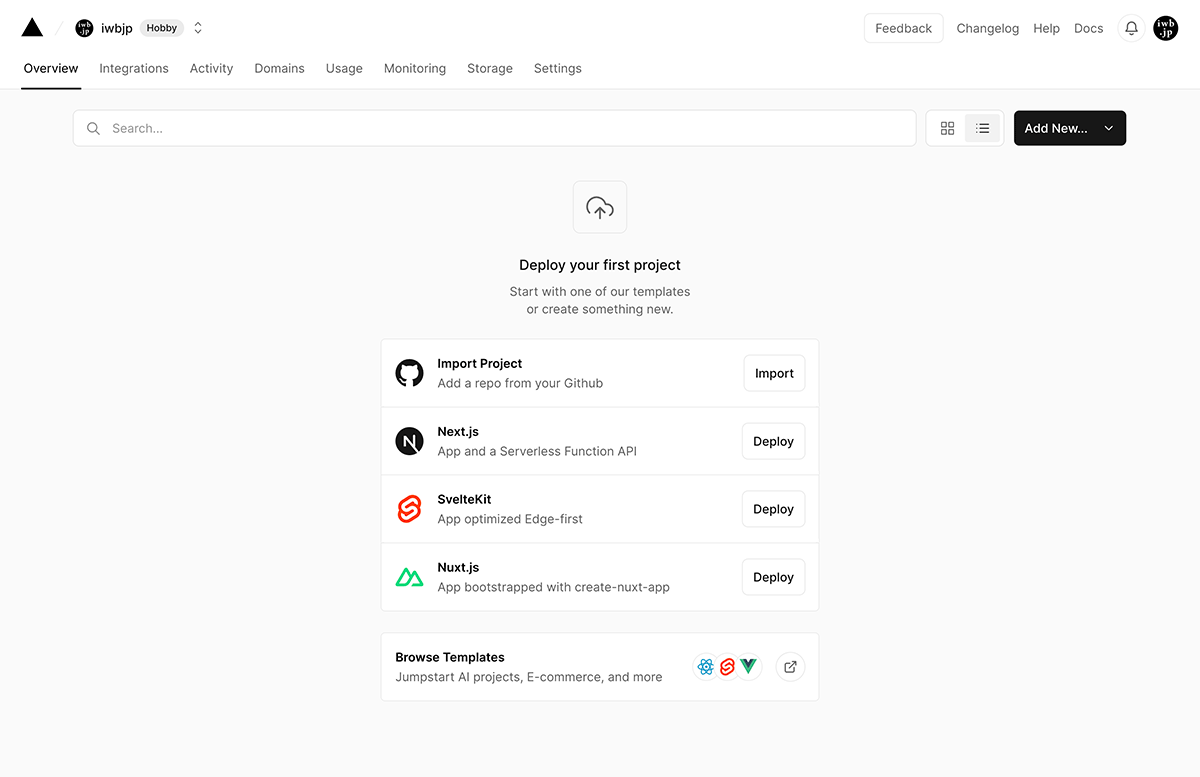Select the Overview tab
This screenshot has height=777, width=1200.
click(51, 68)
